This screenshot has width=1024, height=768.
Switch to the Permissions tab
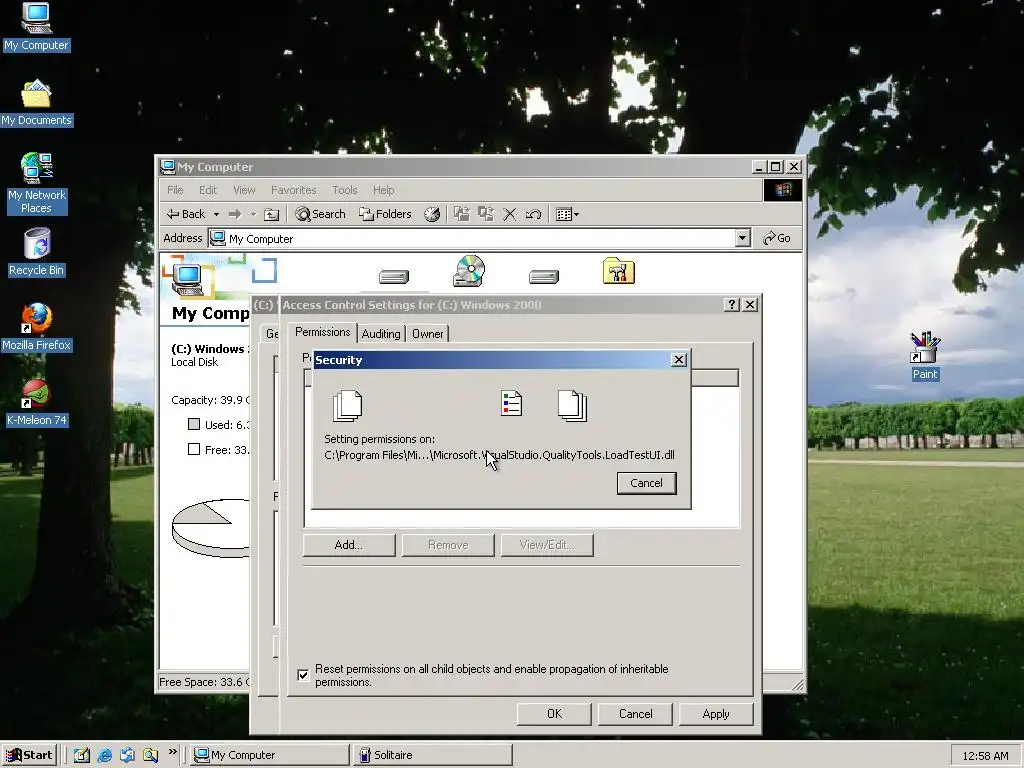tap(323, 332)
